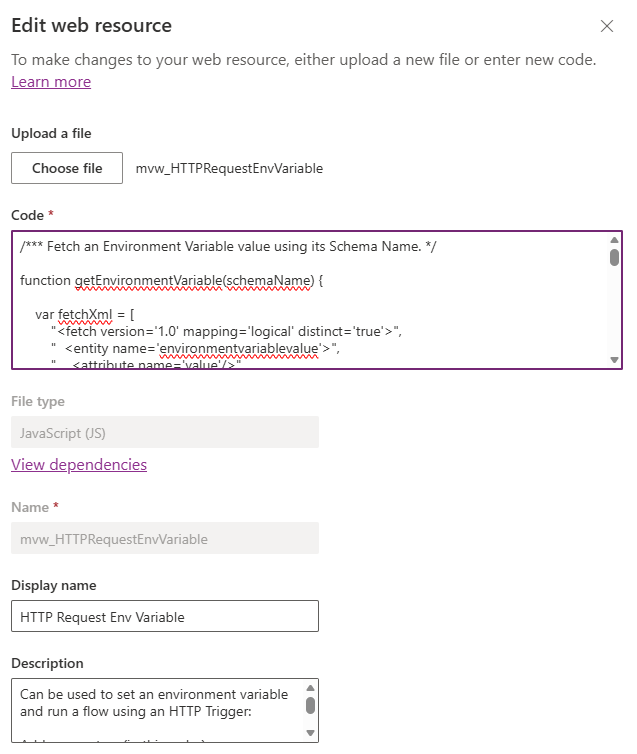This screenshot has height=754, width=637.
Task: Click the fetch version line in code
Action: (x=220, y=331)
